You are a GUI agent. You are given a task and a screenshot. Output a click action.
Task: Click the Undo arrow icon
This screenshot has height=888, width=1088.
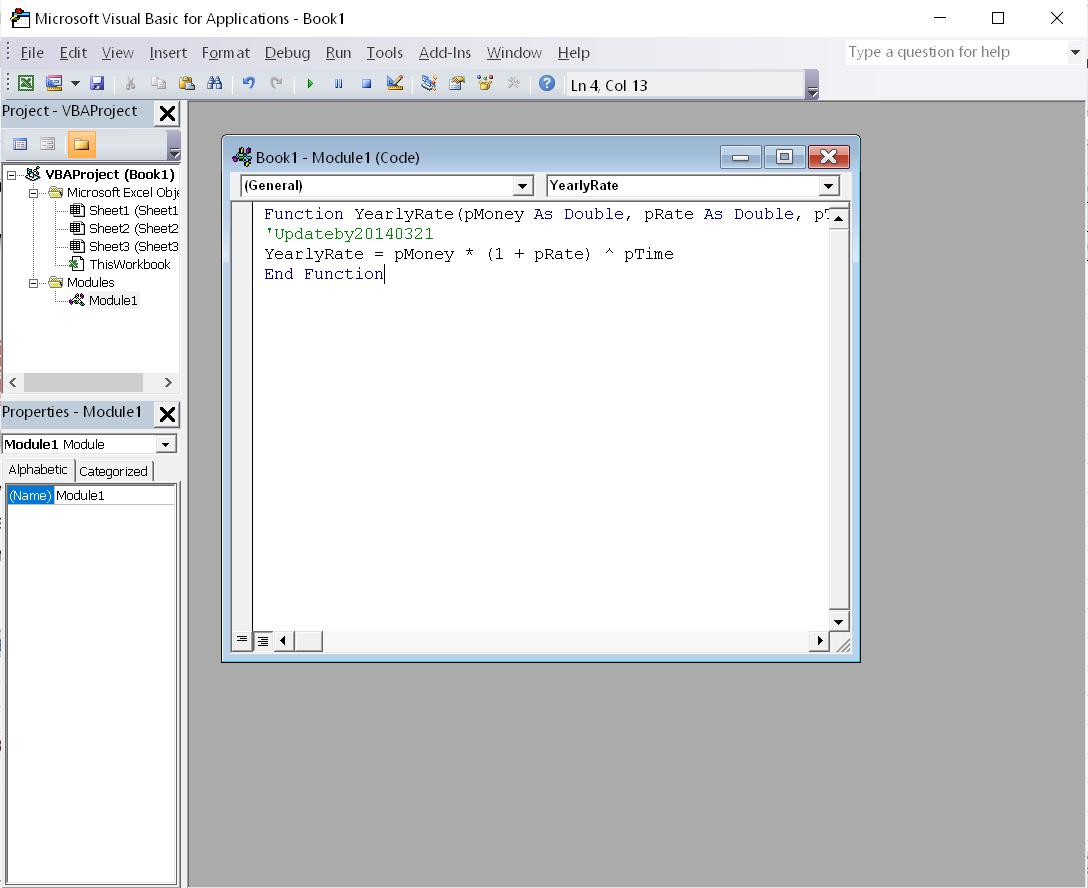pos(248,84)
